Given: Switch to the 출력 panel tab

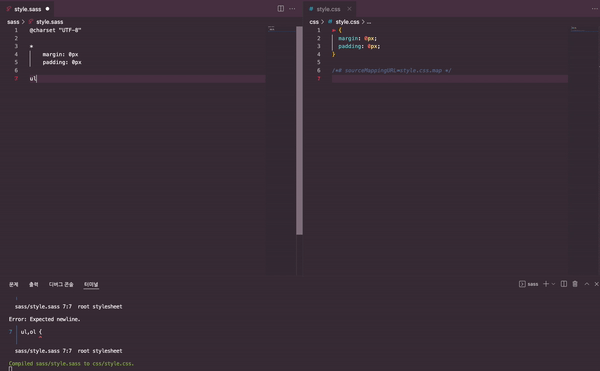Looking at the screenshot, I should pos(33,284).
